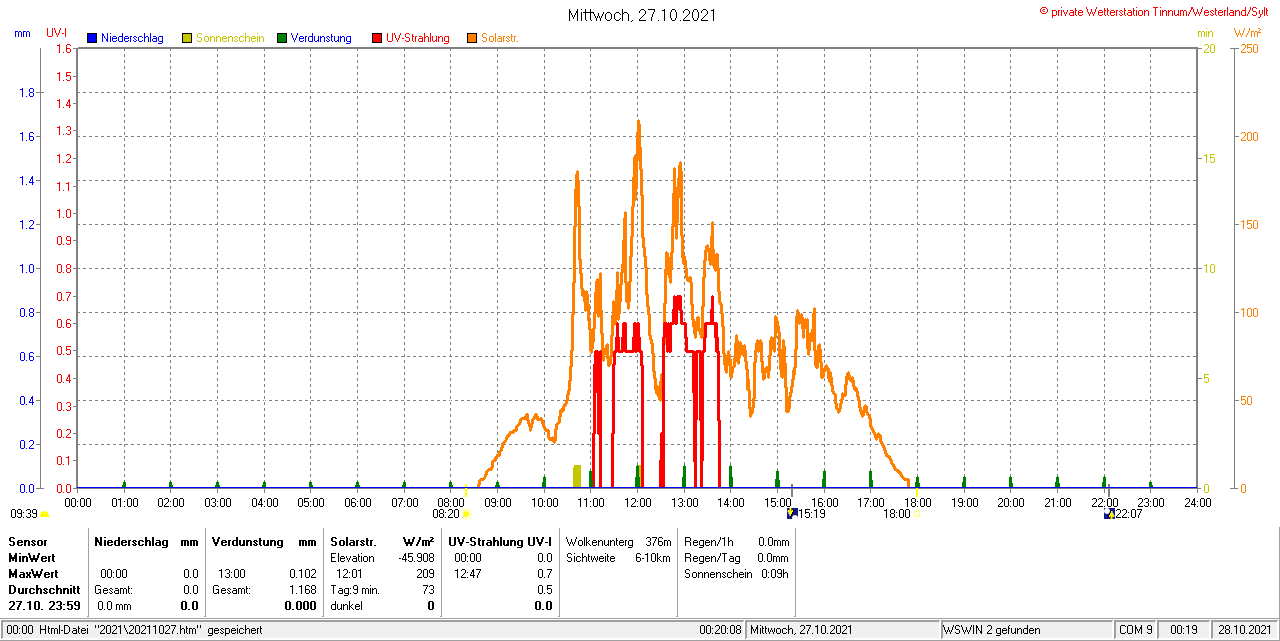Click the 22:07 moon time label
This screenshot has height=641, width=1280.
[x=1128, y=514]
